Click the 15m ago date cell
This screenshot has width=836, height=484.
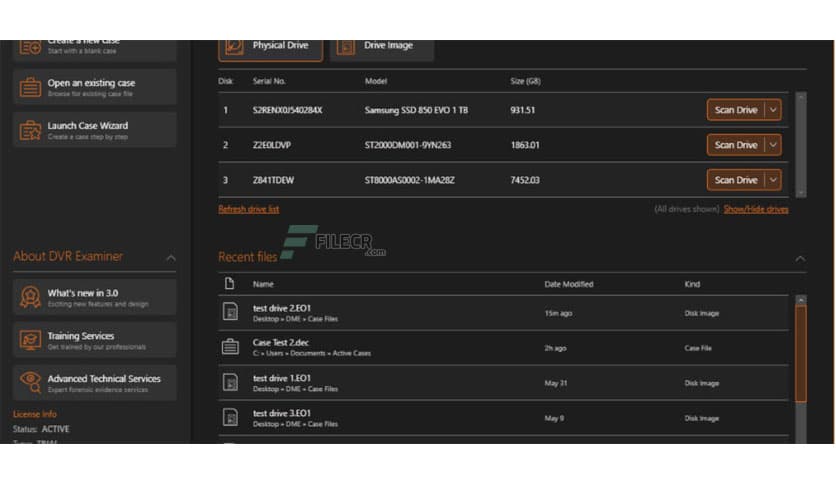tap(558, 313)
